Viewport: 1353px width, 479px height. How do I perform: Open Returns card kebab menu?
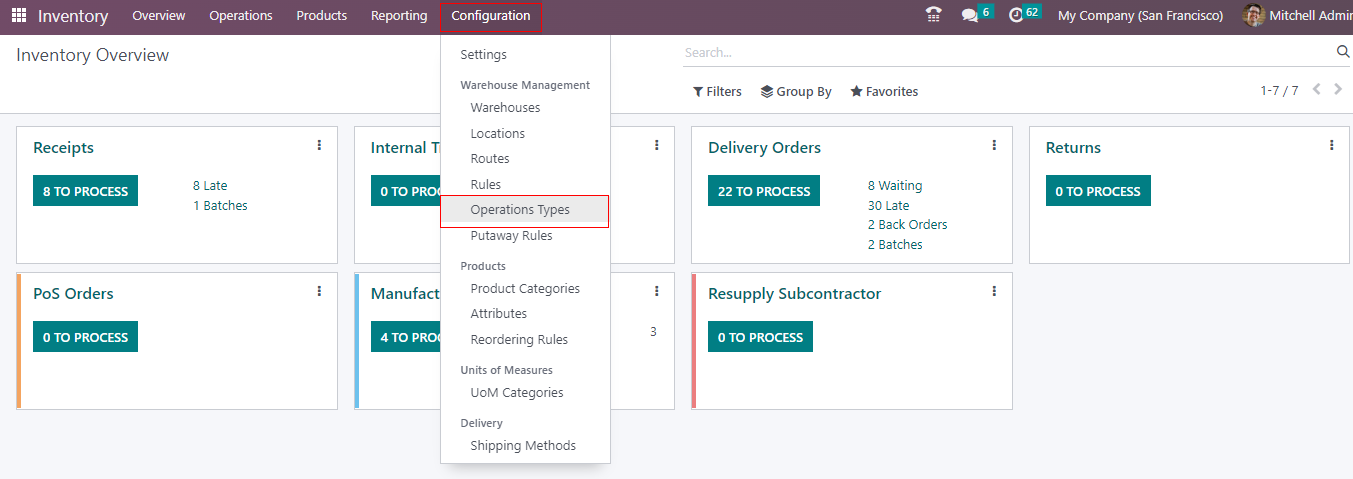1331,146
